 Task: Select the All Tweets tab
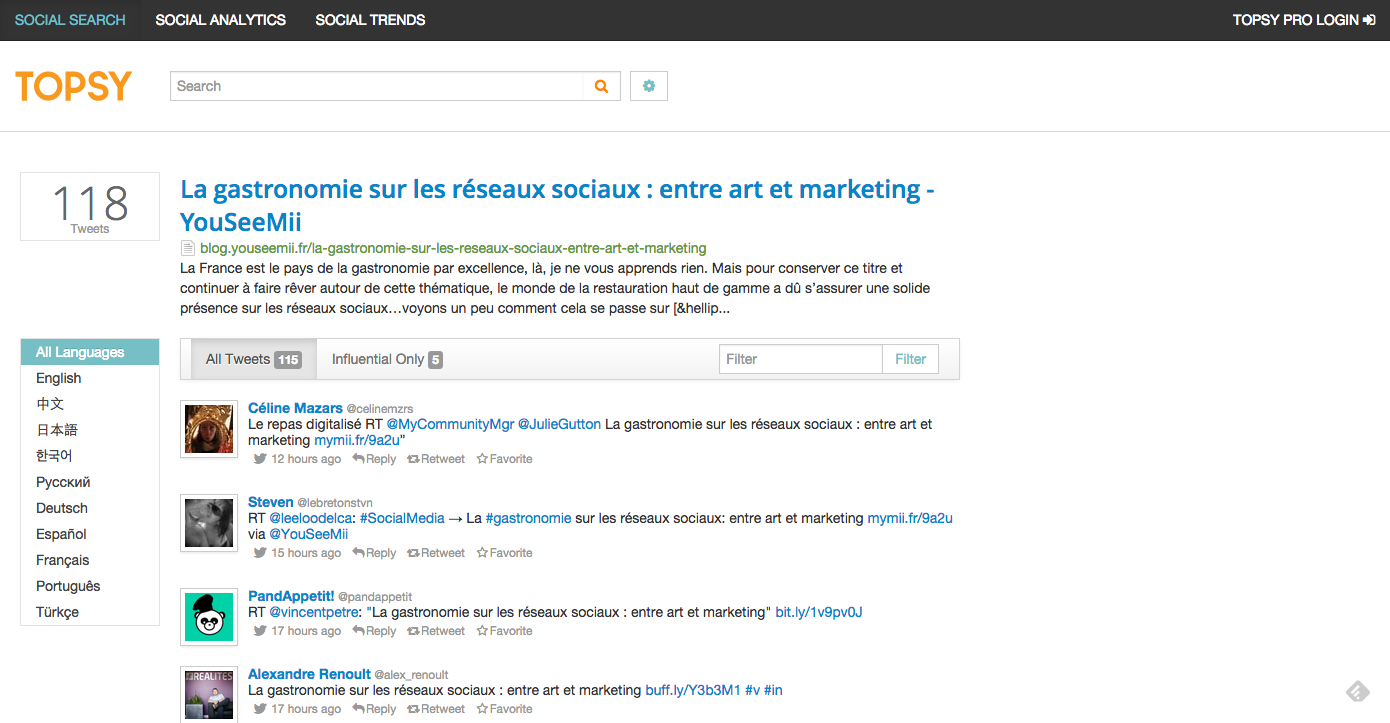point(253,359)
